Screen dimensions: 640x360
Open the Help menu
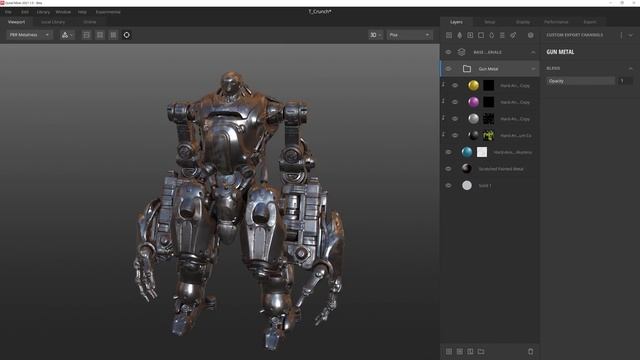[x=82, y=12]
